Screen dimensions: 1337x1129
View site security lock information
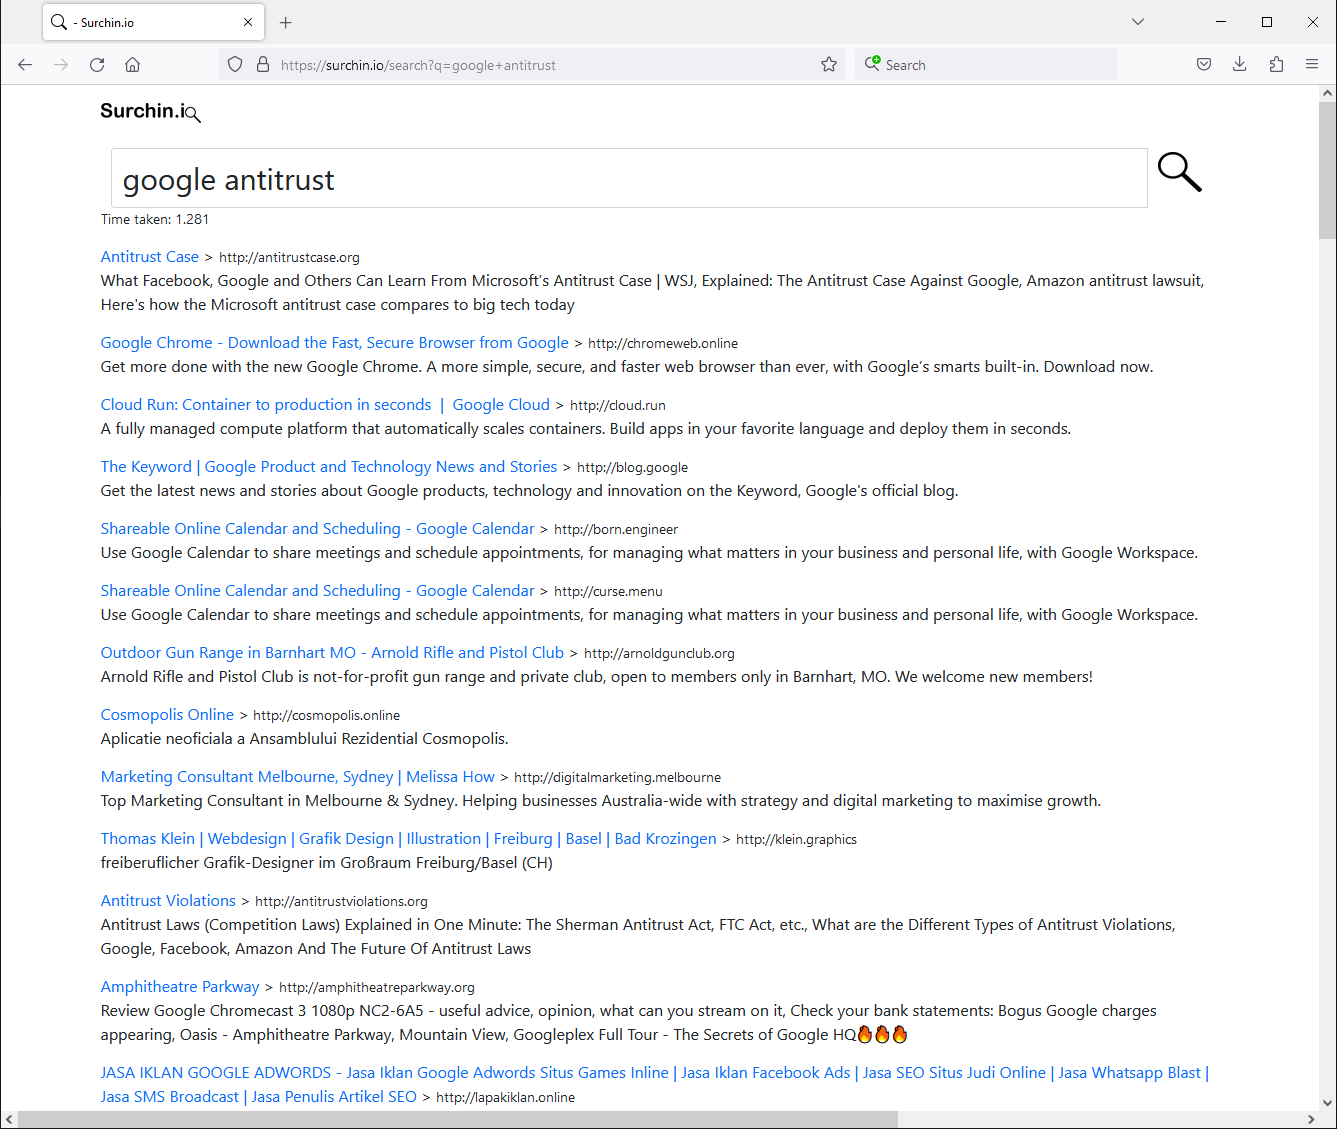tap(263, 65)
